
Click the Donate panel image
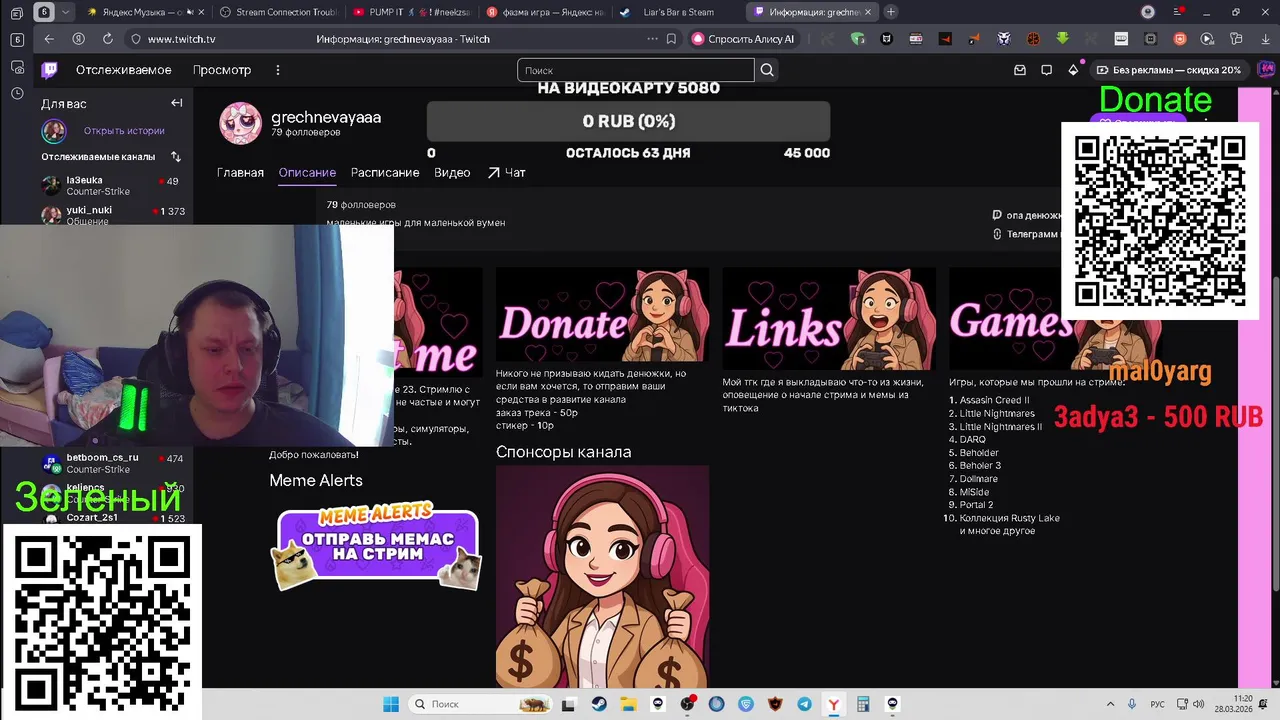[x=602, y=314]
